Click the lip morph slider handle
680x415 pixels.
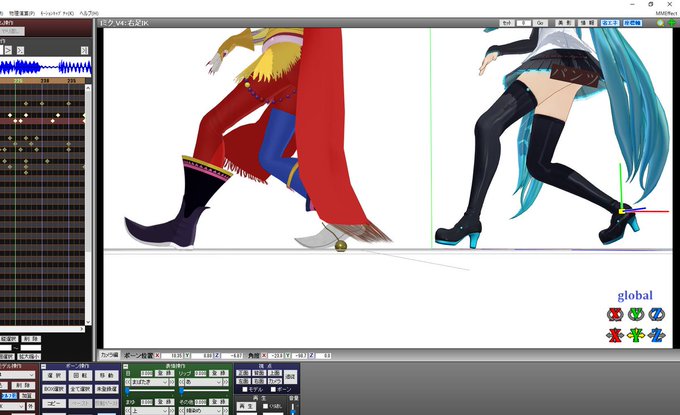pyautogui.click(x=181, y=391)
